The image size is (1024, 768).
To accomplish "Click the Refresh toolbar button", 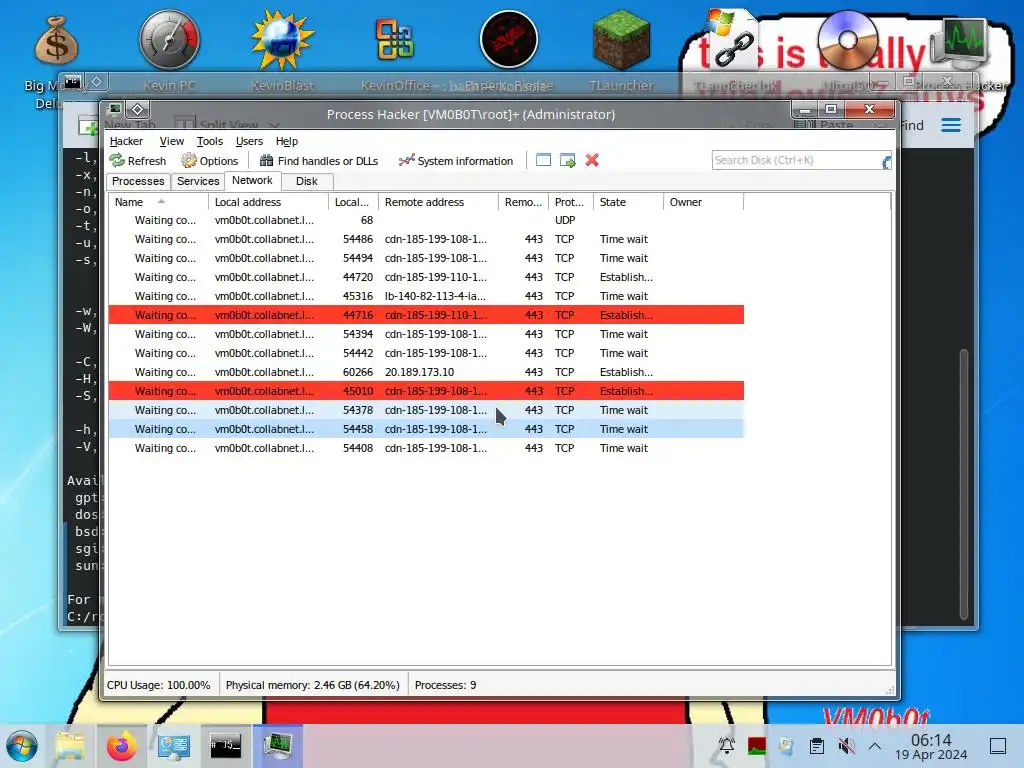I will (138, 161).
